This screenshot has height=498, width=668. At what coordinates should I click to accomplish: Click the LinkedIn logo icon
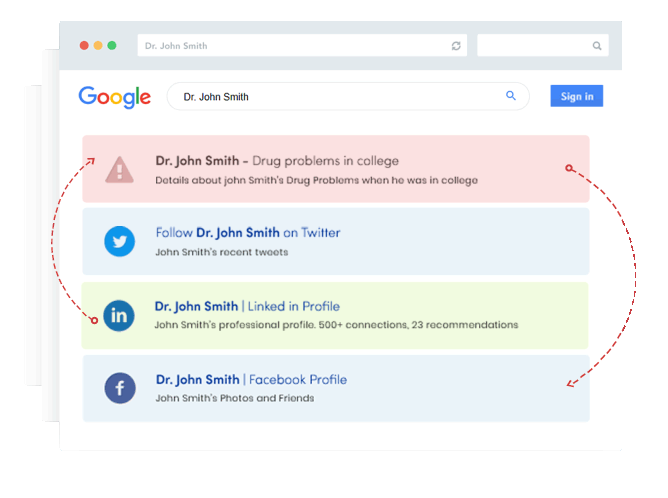coord(119,316)
